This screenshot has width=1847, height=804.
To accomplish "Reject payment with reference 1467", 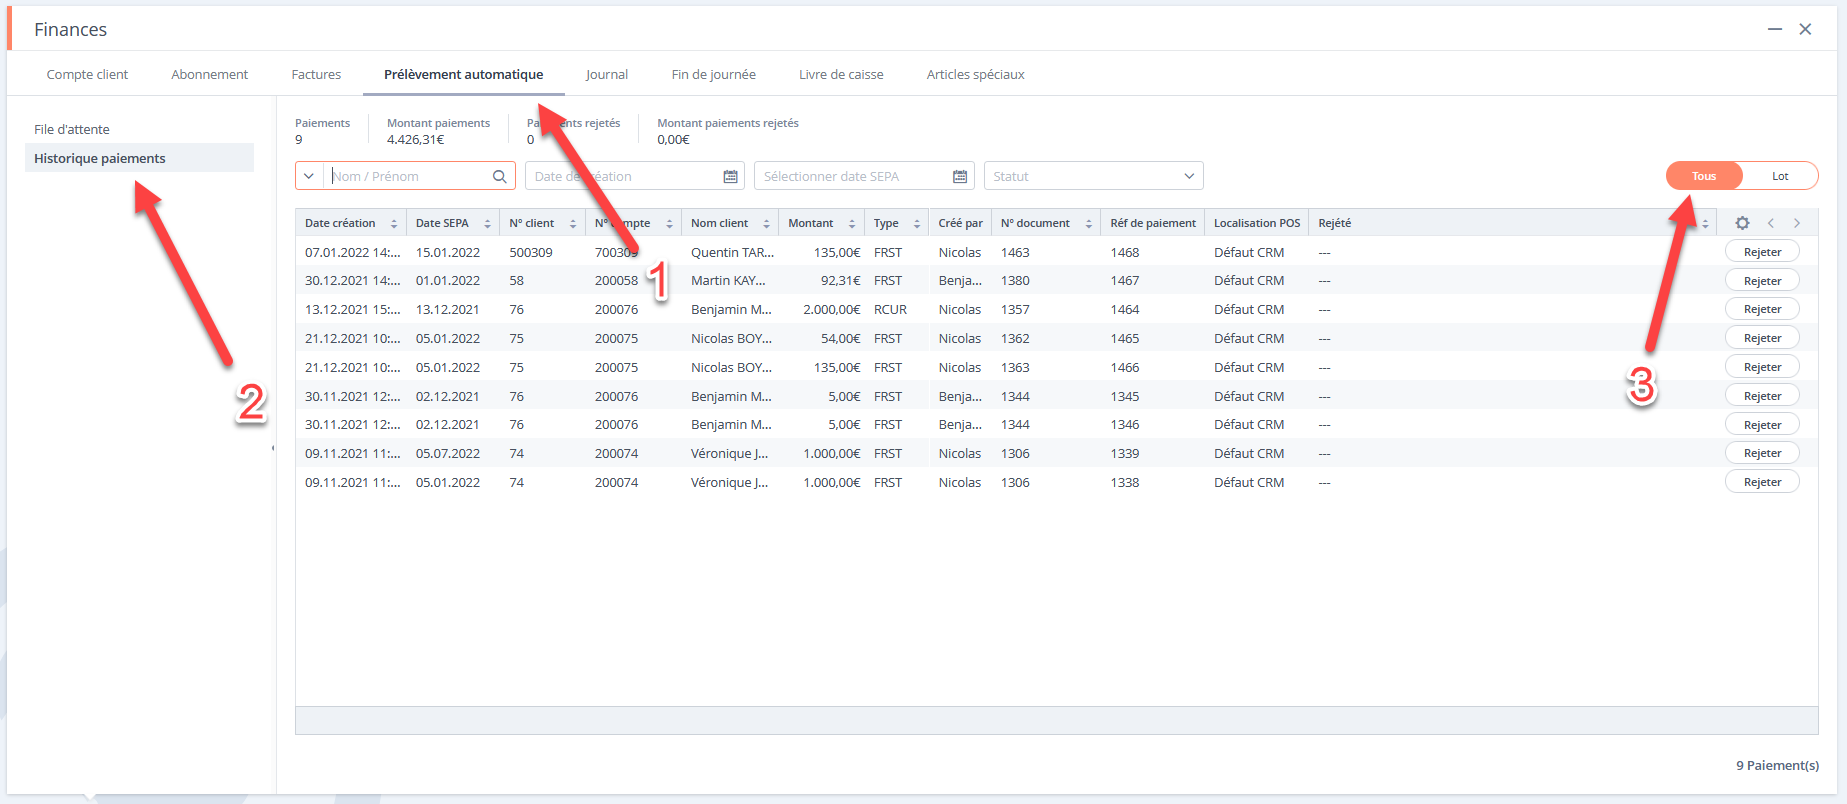I will click(1762, 281).
